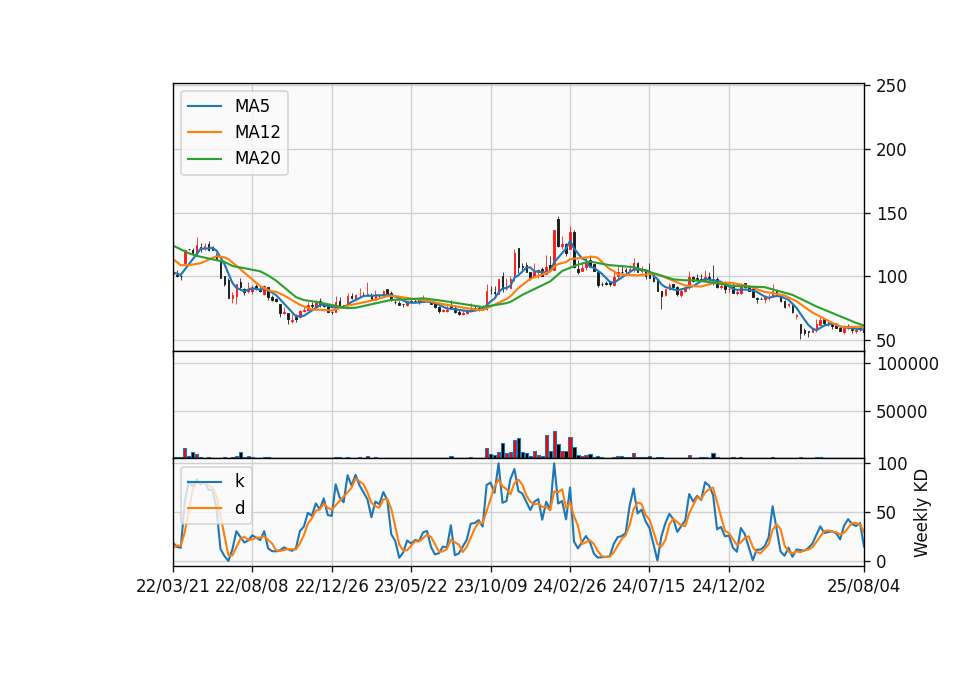This screenshot has width=960, height=690.
Task: Click the MA20 legend label
Action: (x=257, y=158)
